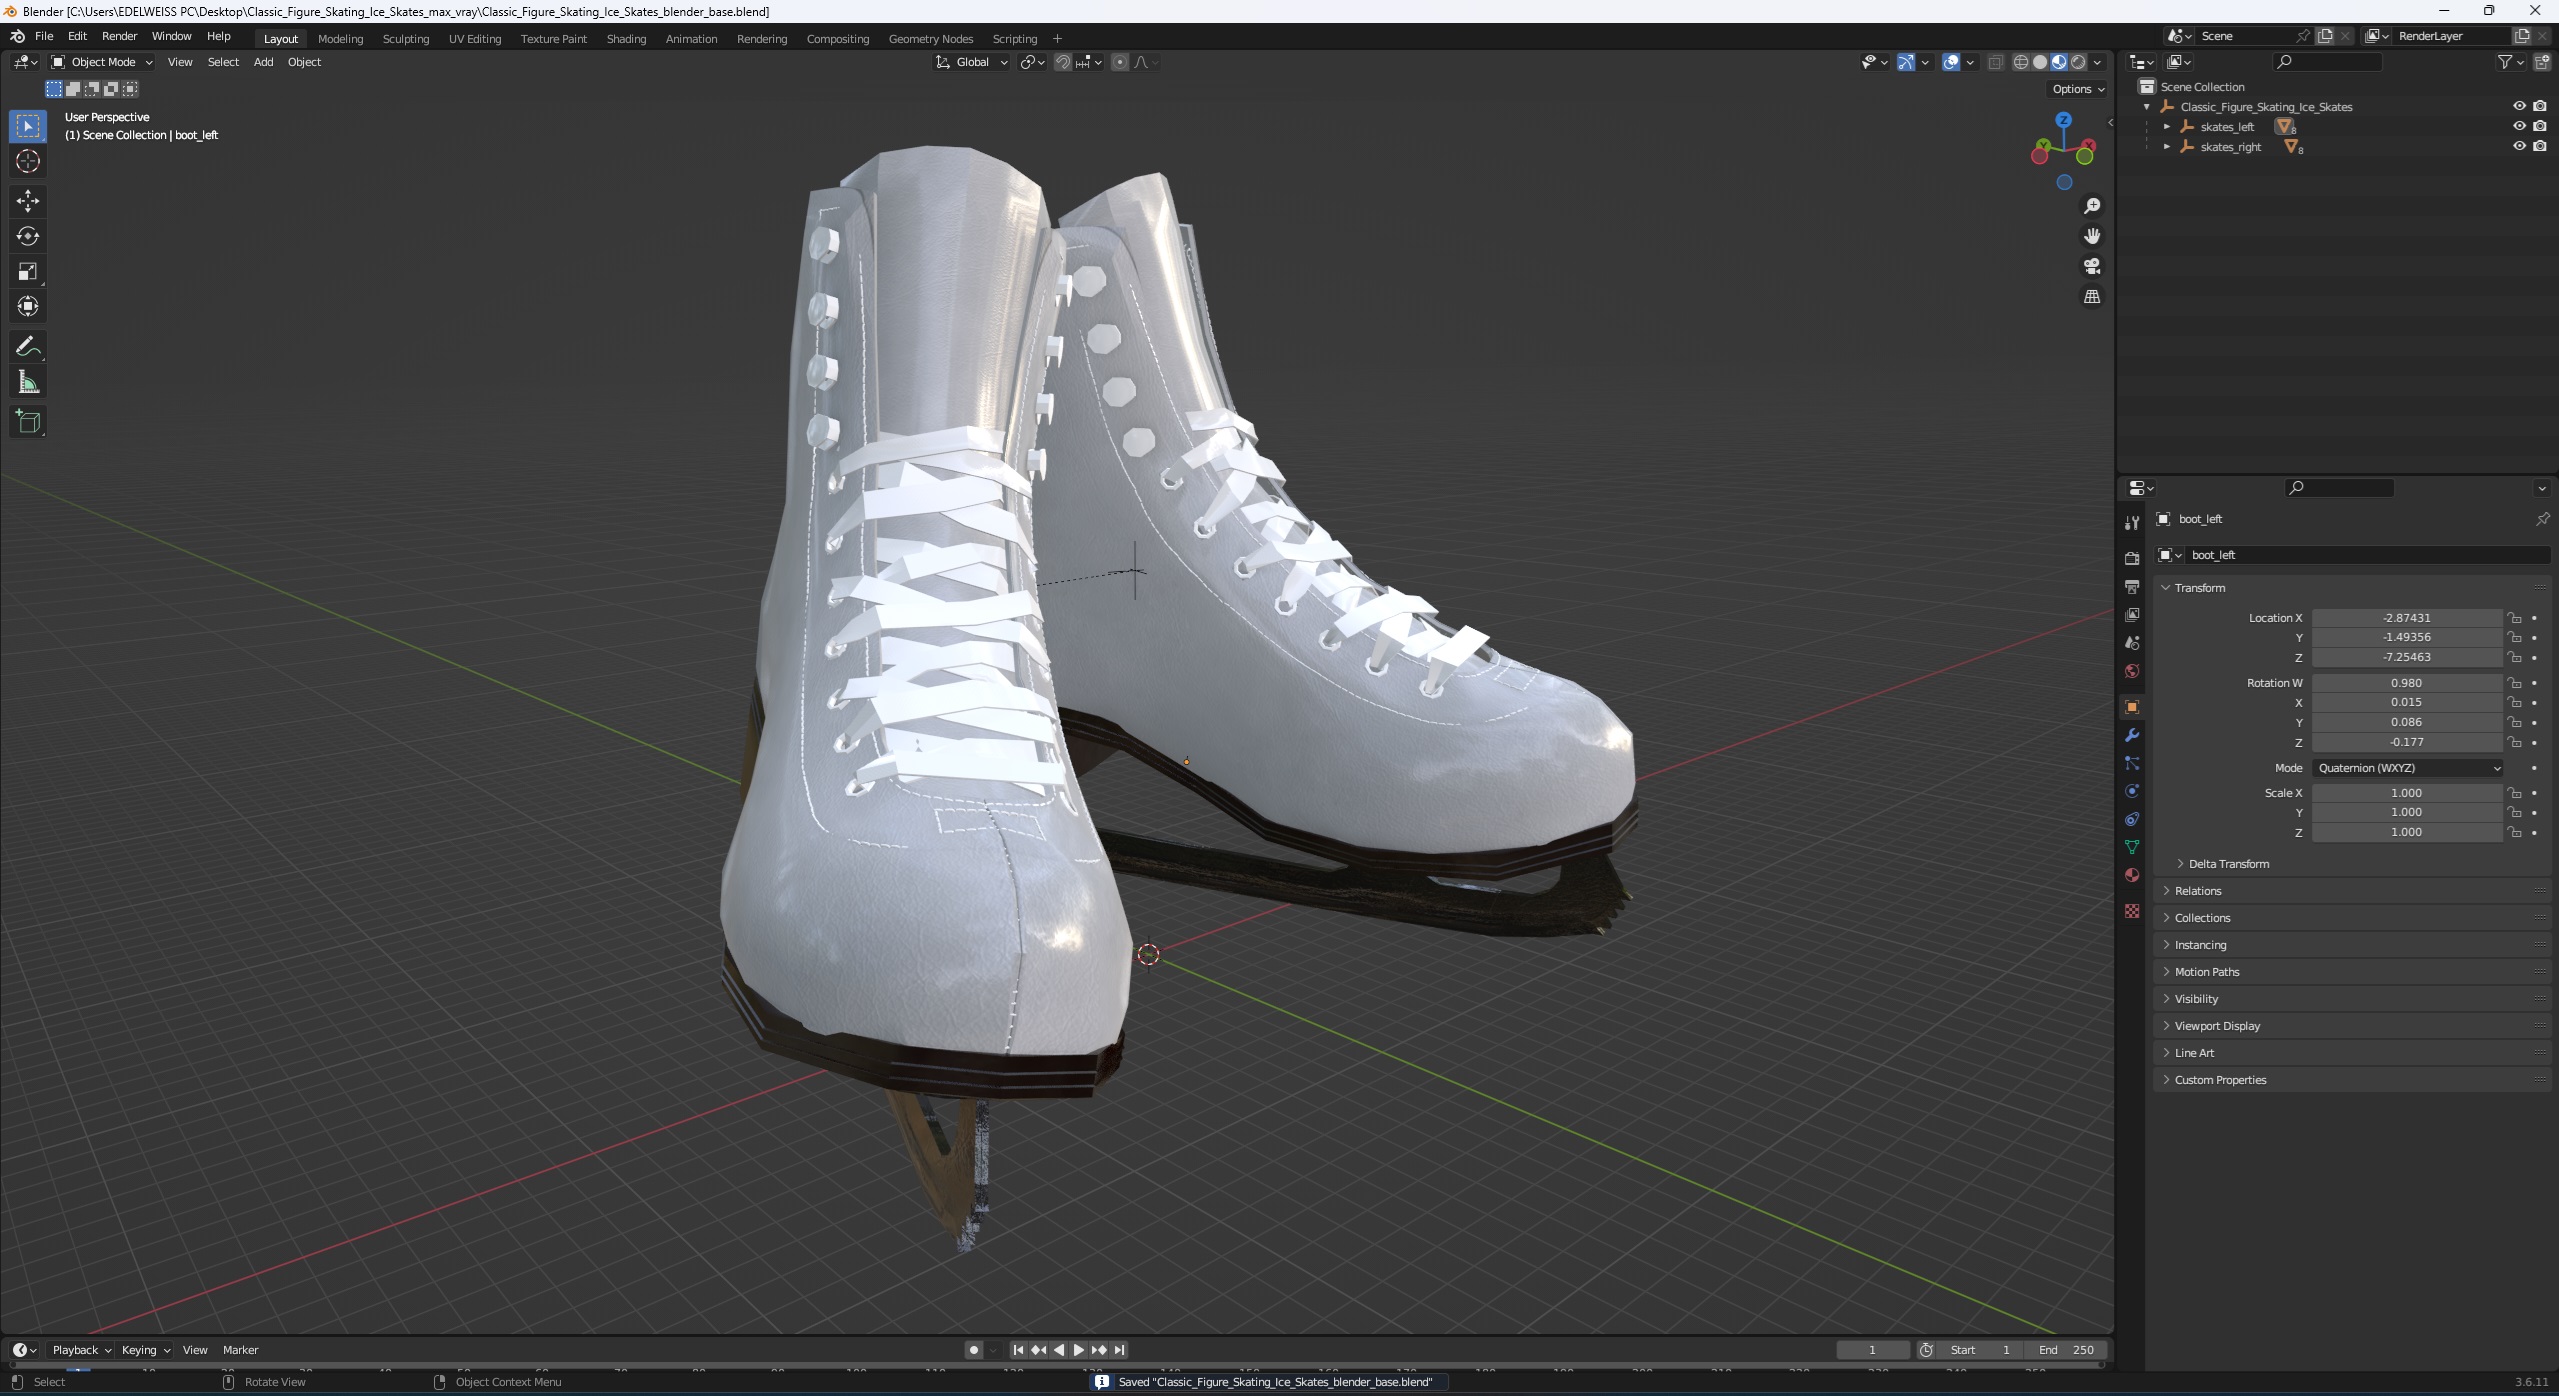The image size is (2559, 1396).
Task: Click the Scripting workspace tab
Action: tap(1014, 38)
